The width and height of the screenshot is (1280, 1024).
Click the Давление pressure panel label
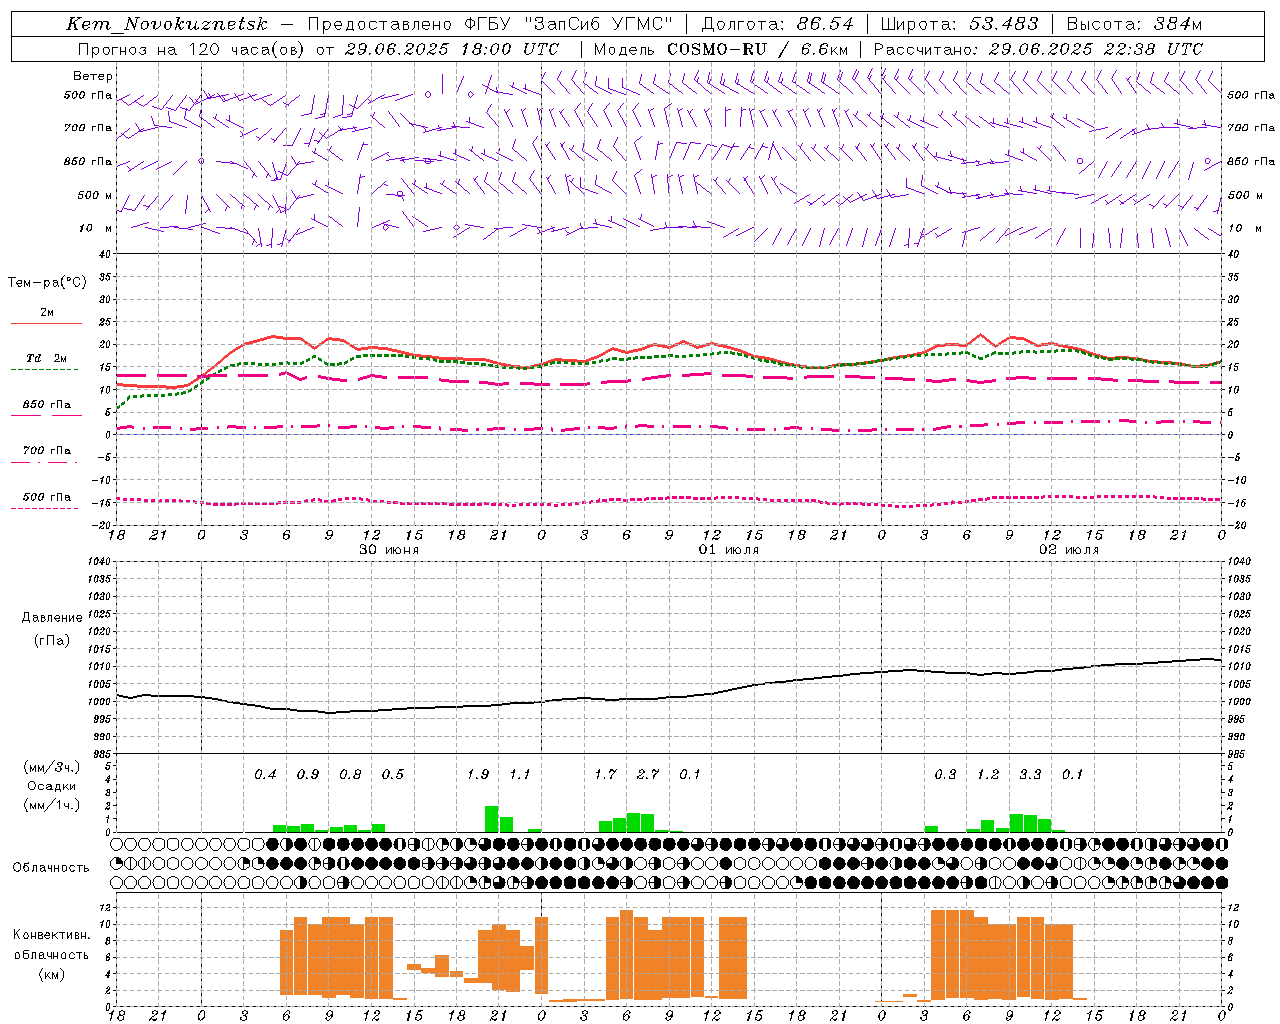(x=52, y=618)
